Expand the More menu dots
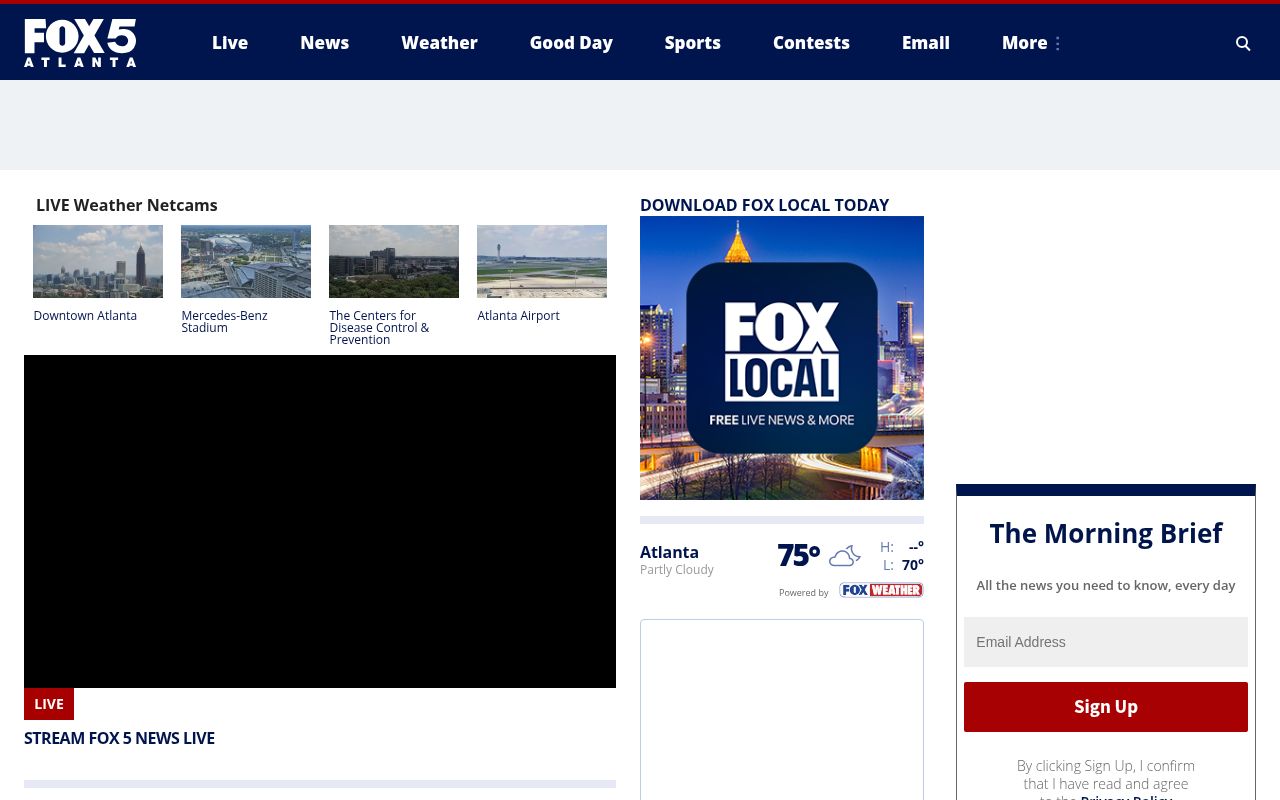 1058,43
